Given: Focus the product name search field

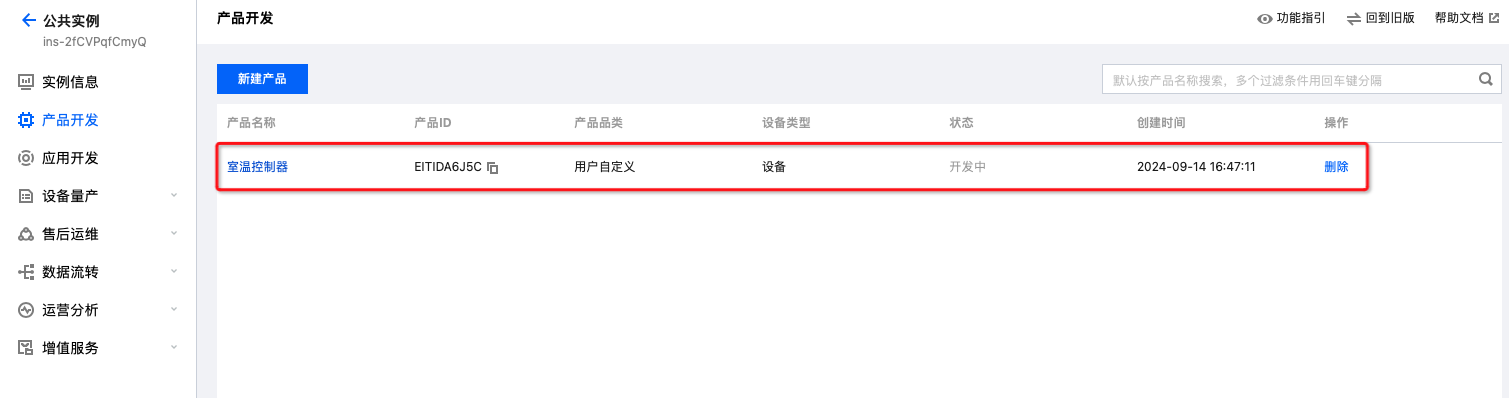Looking at the screenshot, I should [1288, 80].
